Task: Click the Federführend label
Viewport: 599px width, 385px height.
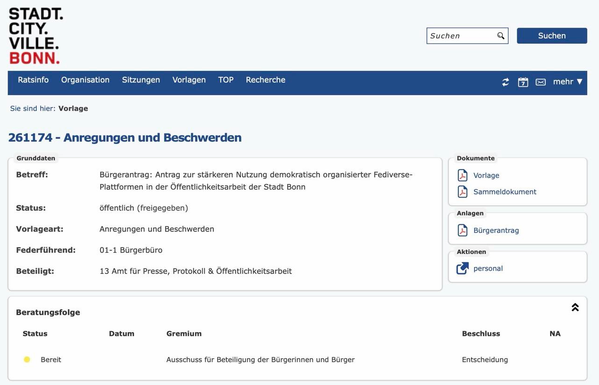Action: (x=46, y=250)
